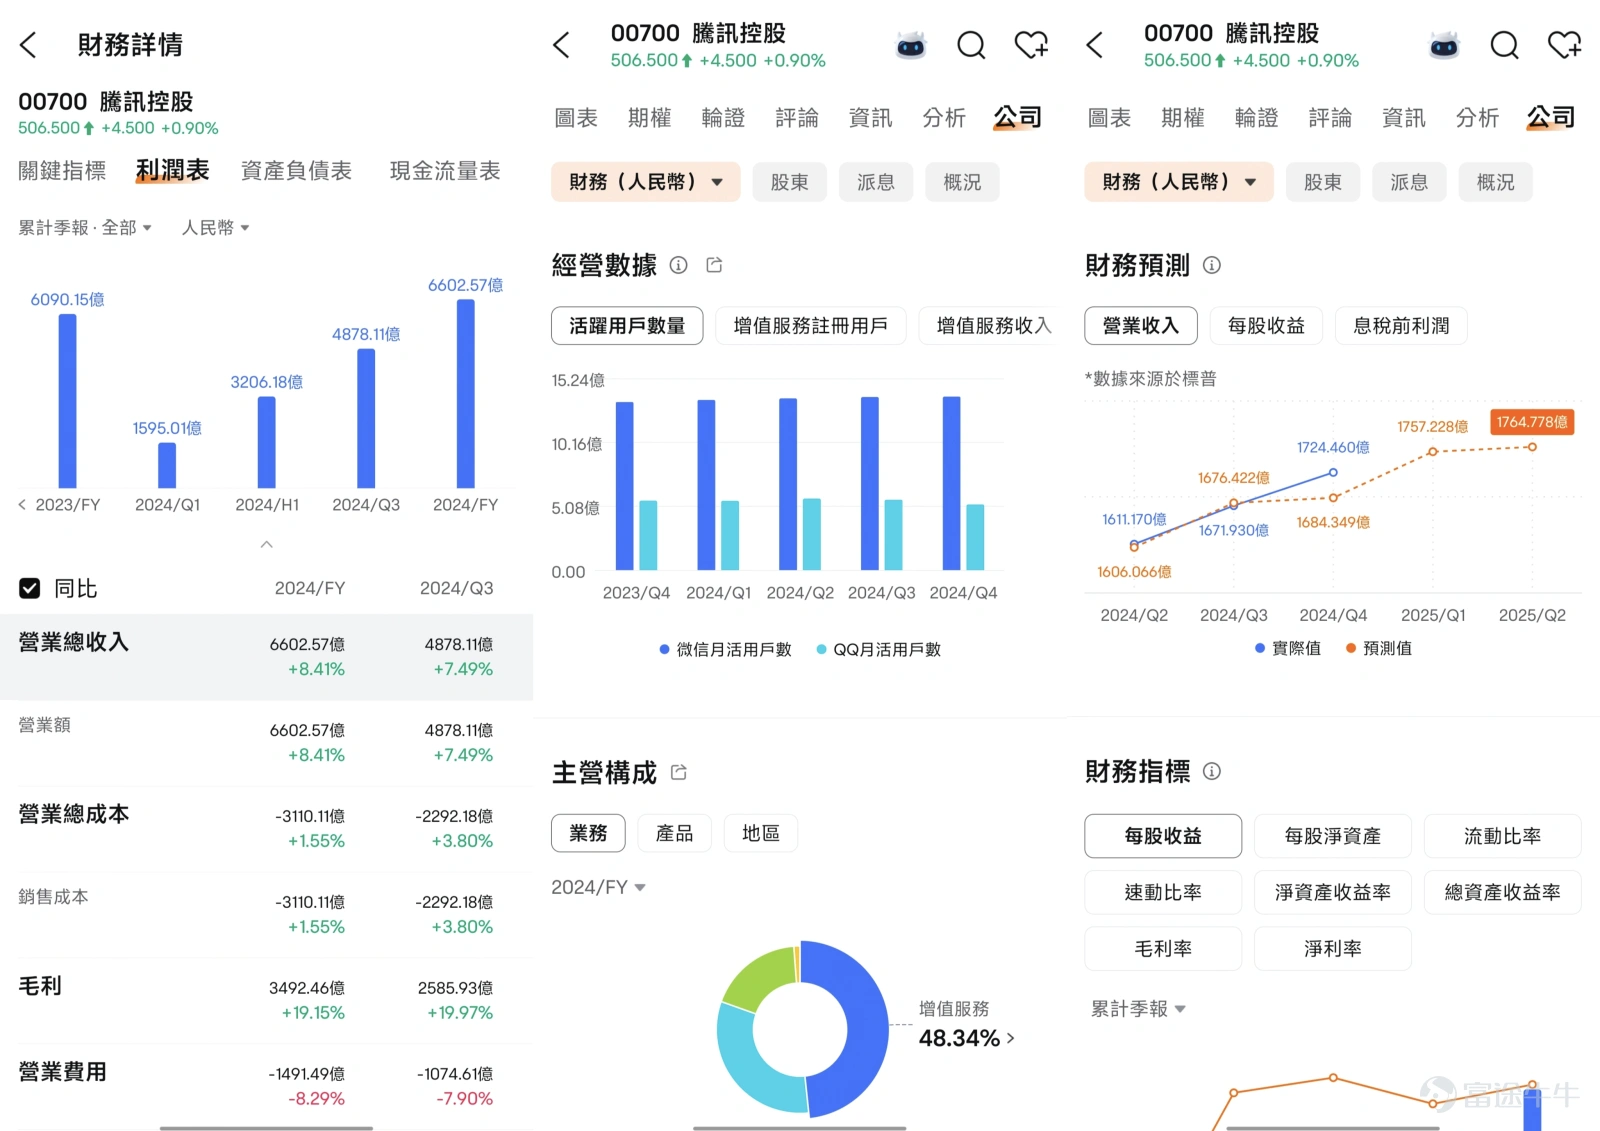Image resolution: width=1600 pixels, height=1131 pixels.
Task: Tap the heart favorite icon in the header
Action: [x=1030, y=45]
